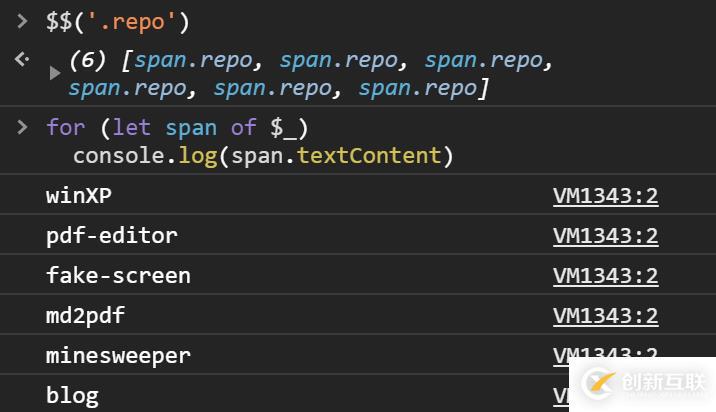Screen dimensions: 716x412
Task: Select the md2pdf log entry
Action: pos(85,316)
